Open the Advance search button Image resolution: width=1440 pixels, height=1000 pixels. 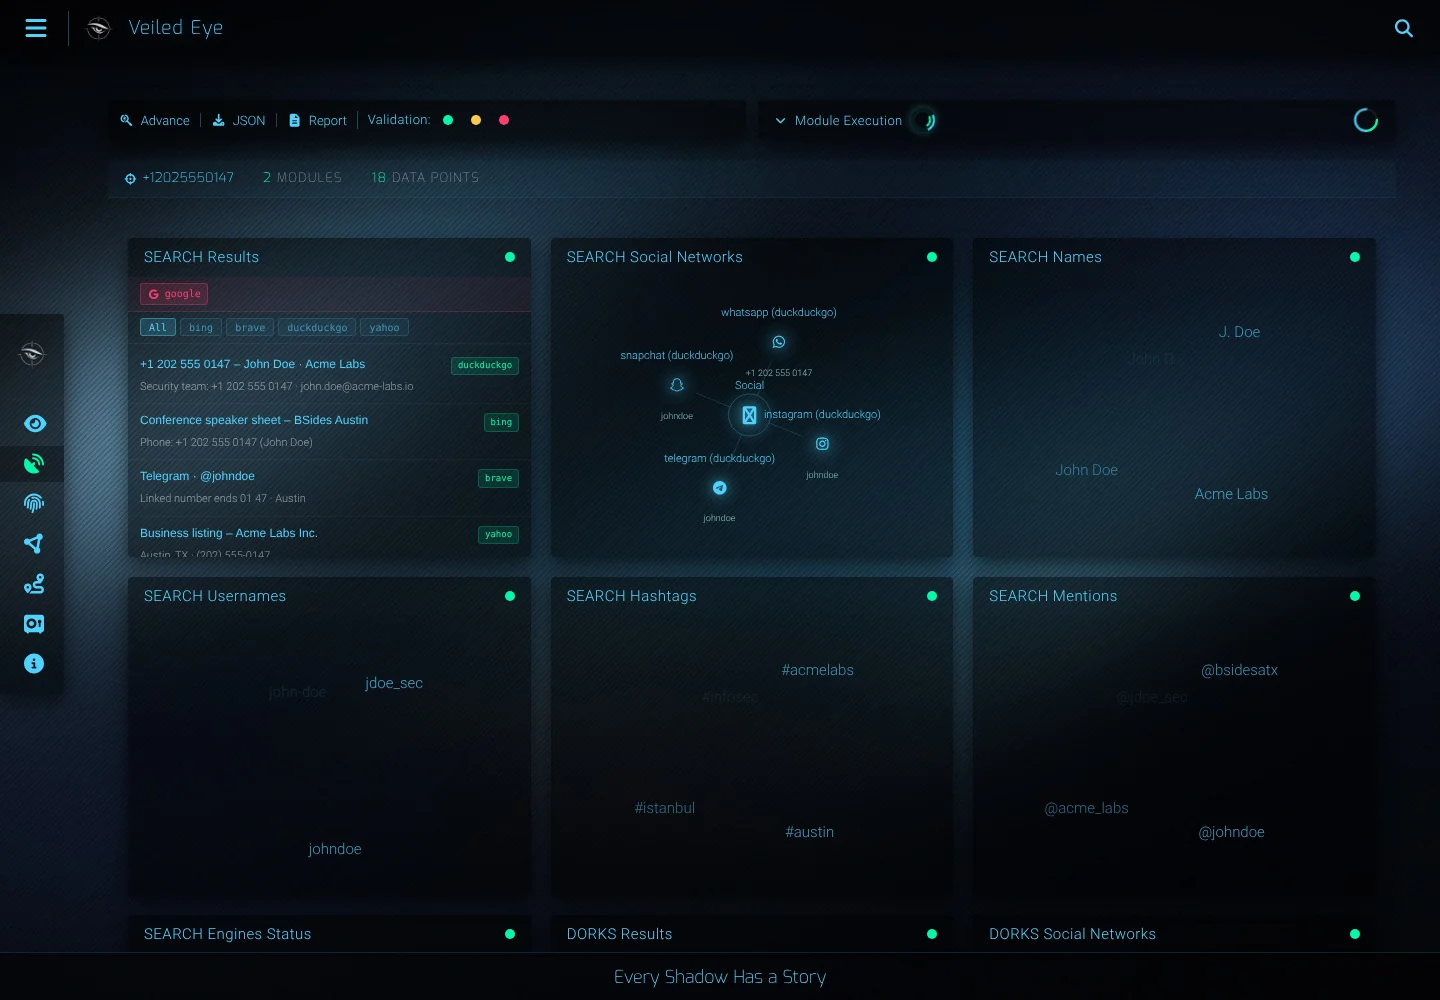point(155,121)
